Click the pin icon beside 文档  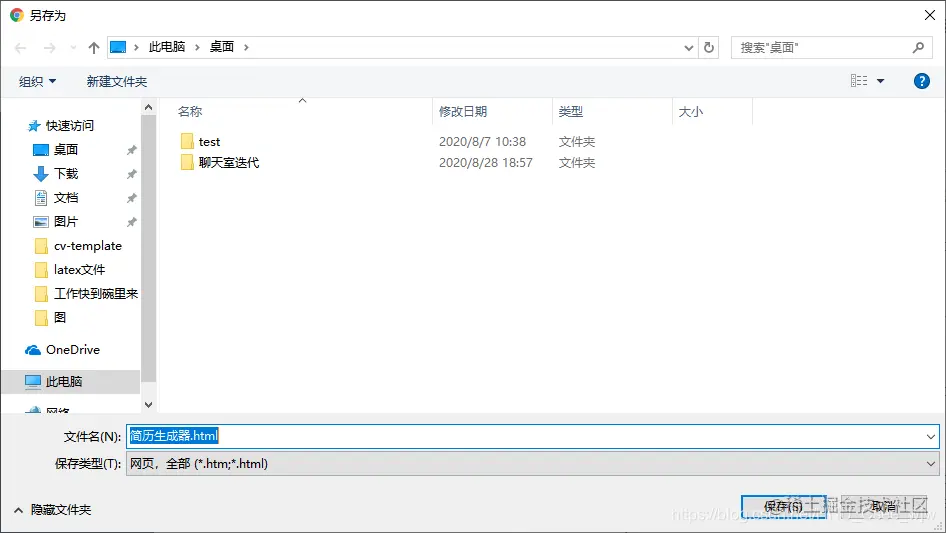click(131, 198)
